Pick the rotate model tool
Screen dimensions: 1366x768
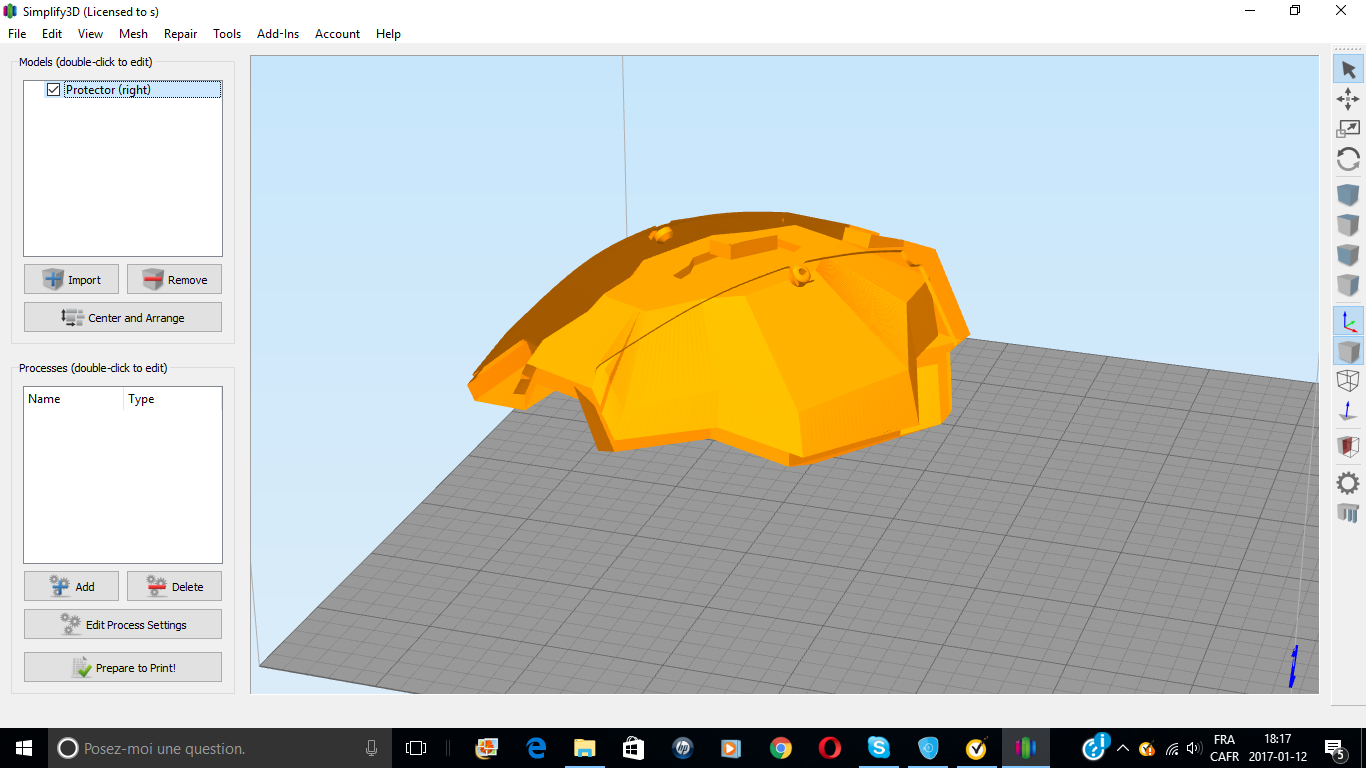pos(1348,159)
